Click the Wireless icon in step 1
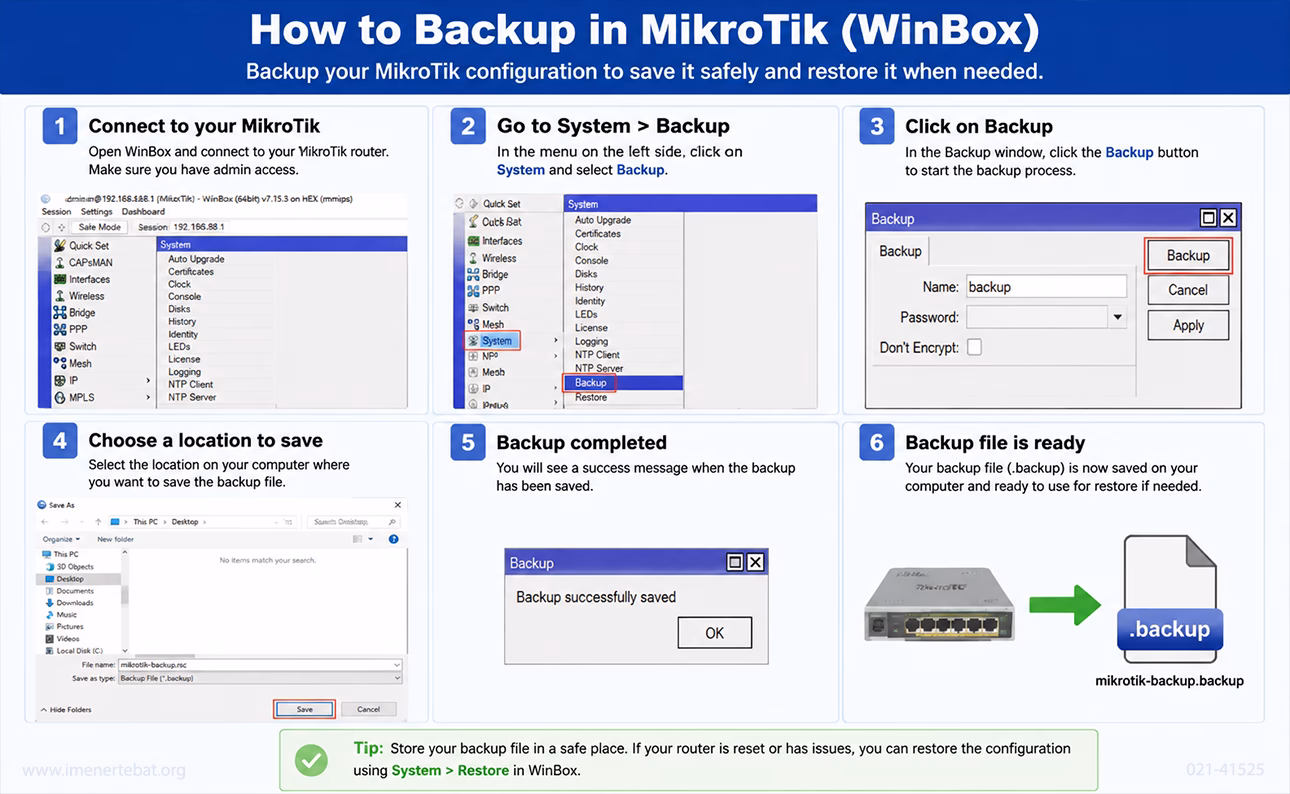Image resolution: width=1290 pixels, height=794 pixels. 60,296
